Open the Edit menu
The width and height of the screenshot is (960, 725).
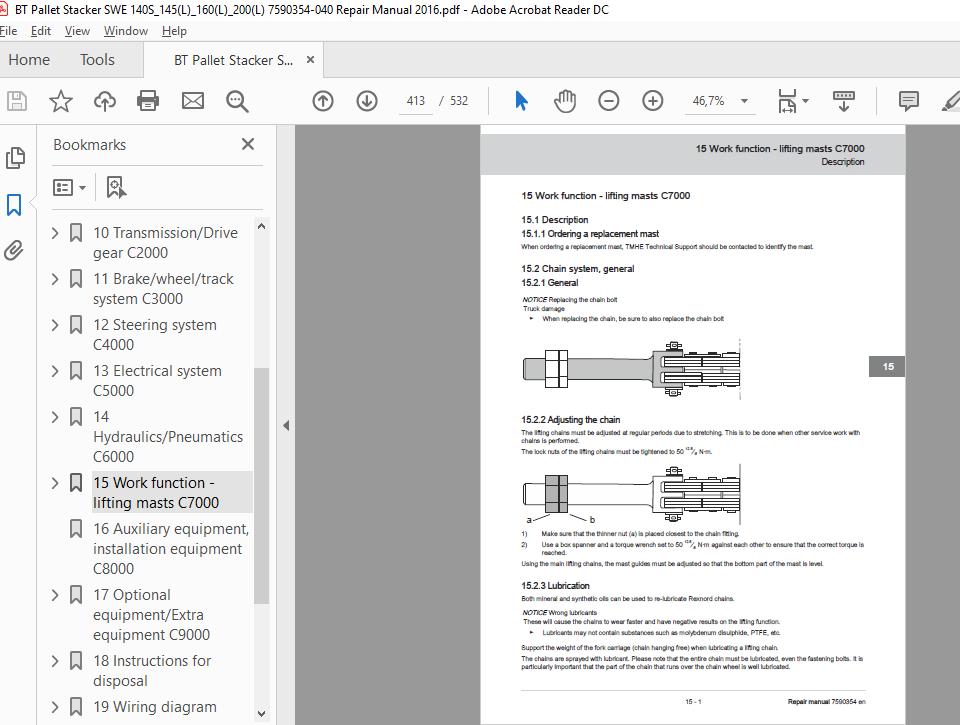(x=41, y=31)
